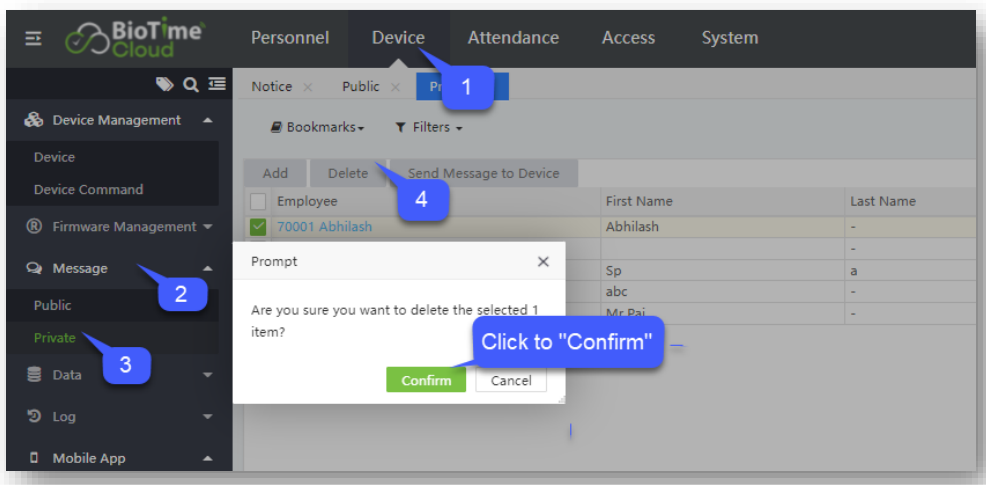Open the Filters dropdown
986x485 pixels.
click(x=429, y=128)
